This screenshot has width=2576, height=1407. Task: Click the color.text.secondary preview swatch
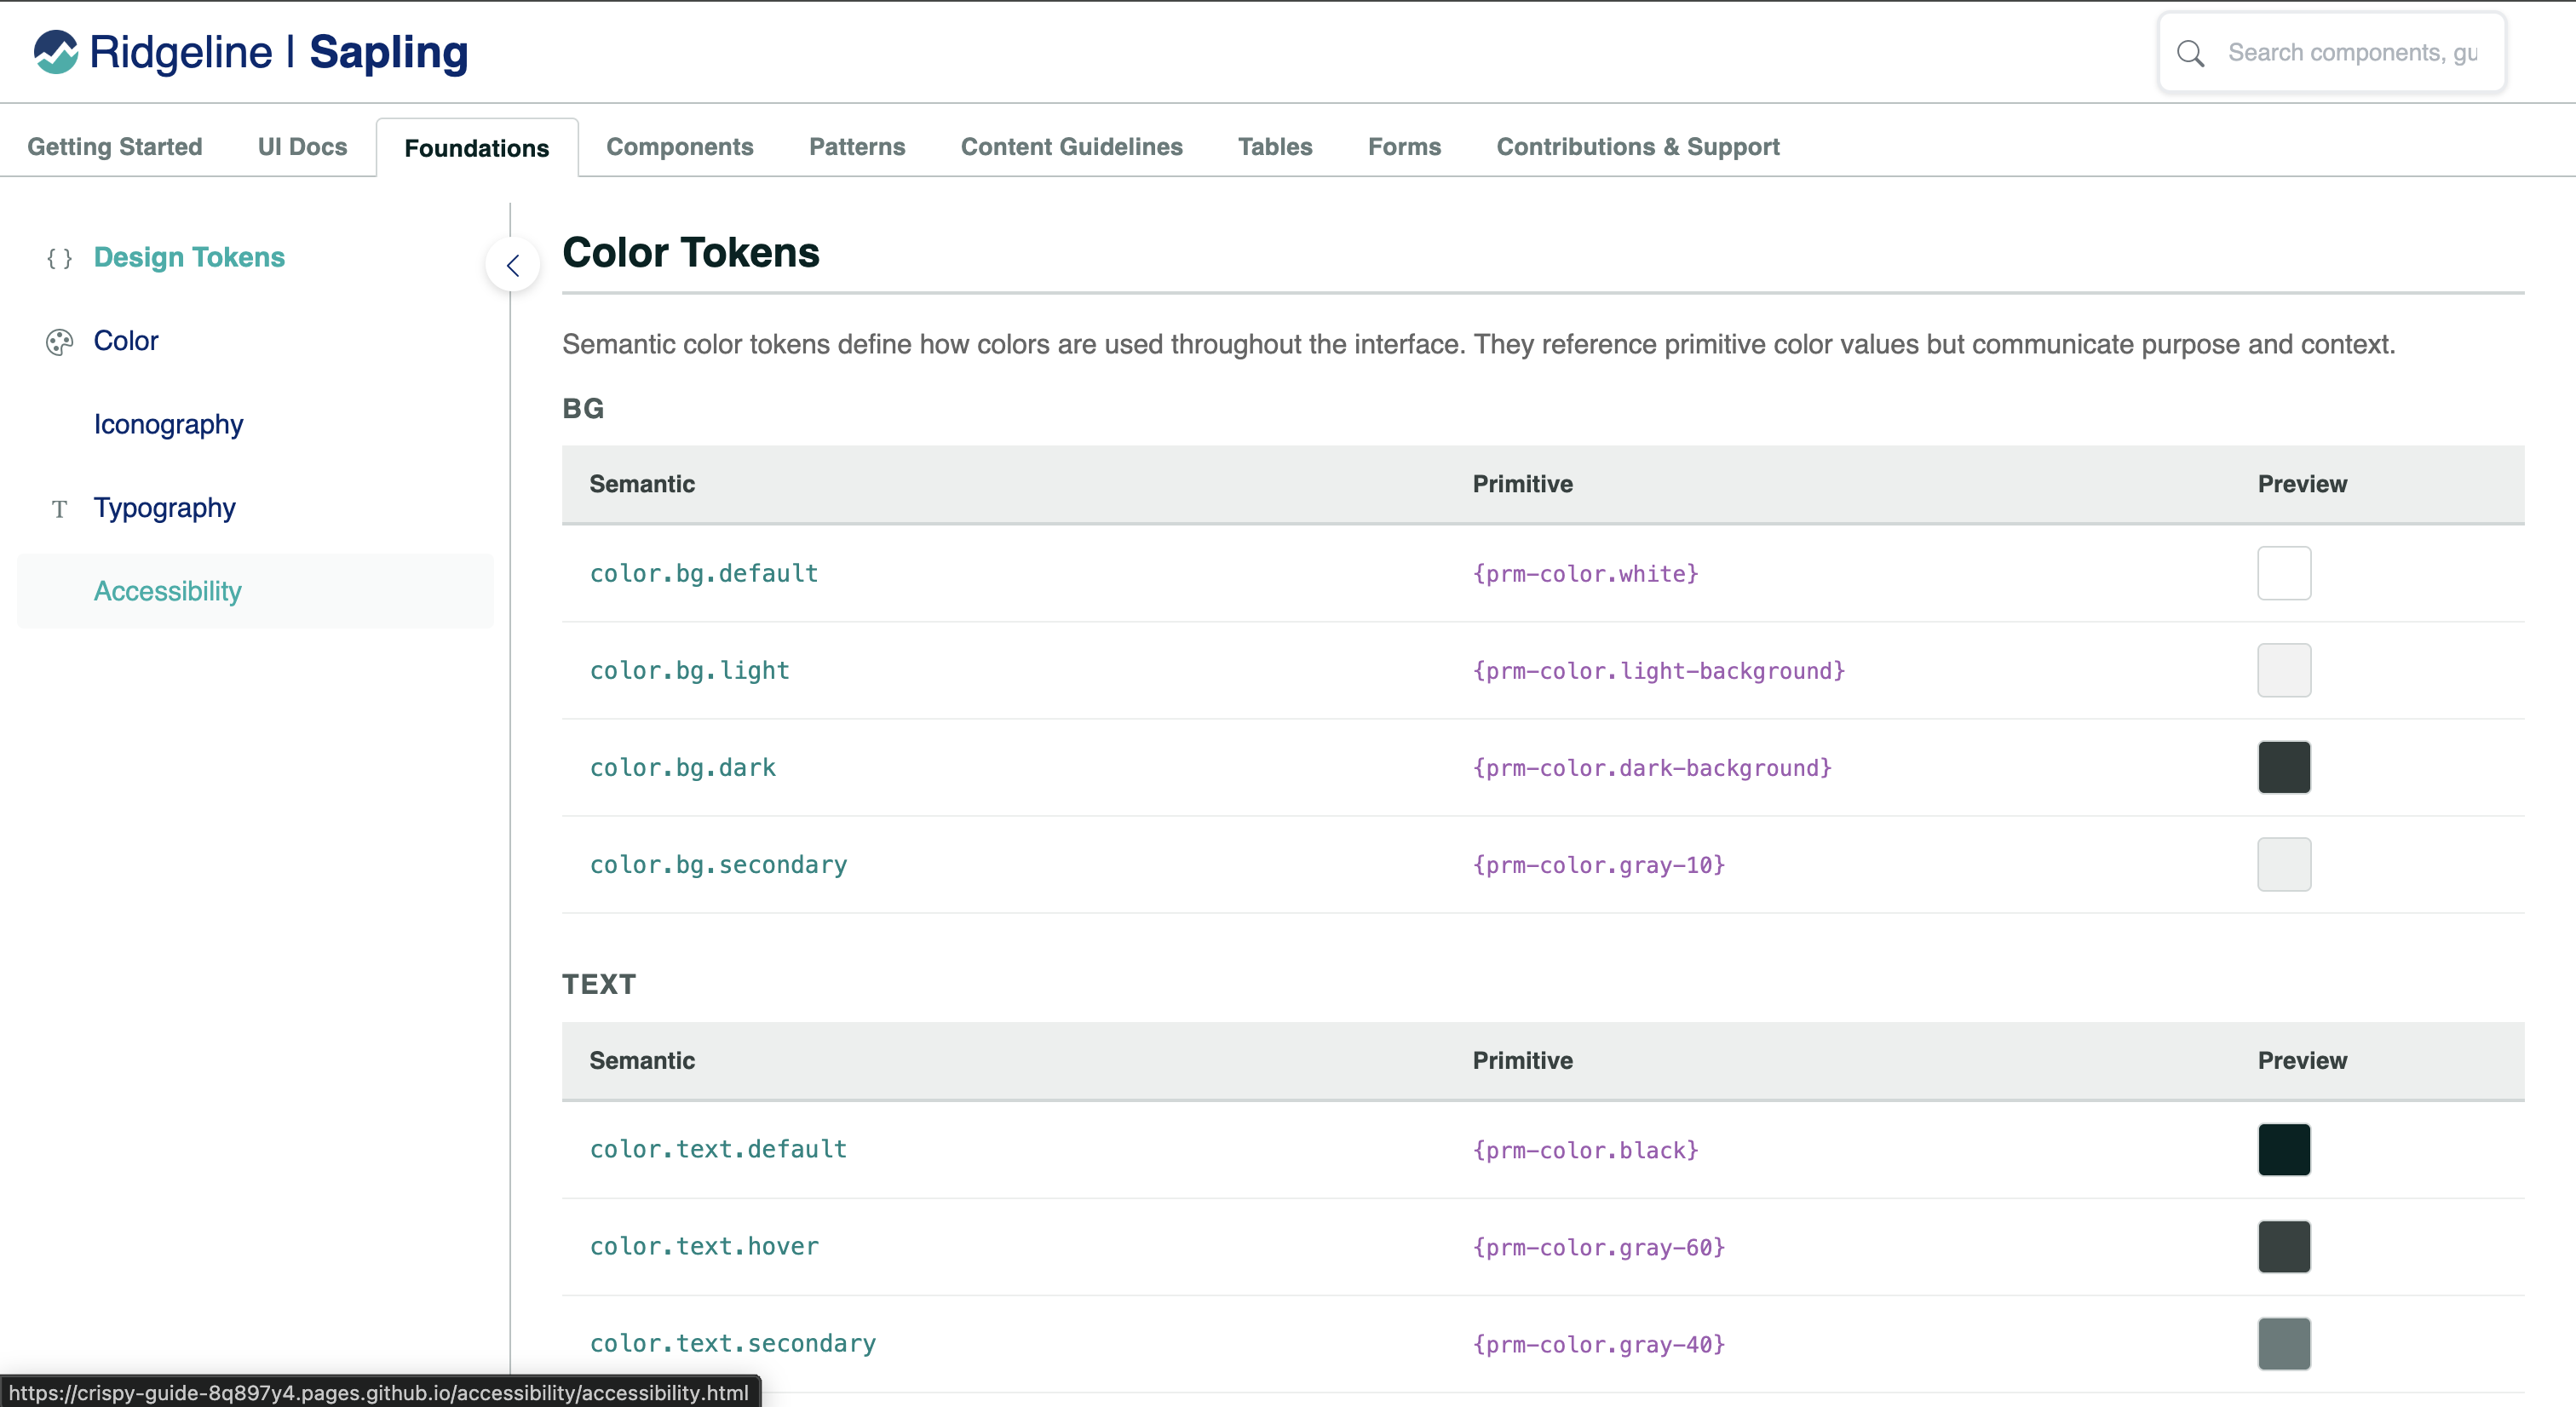pos(2284,1343)
